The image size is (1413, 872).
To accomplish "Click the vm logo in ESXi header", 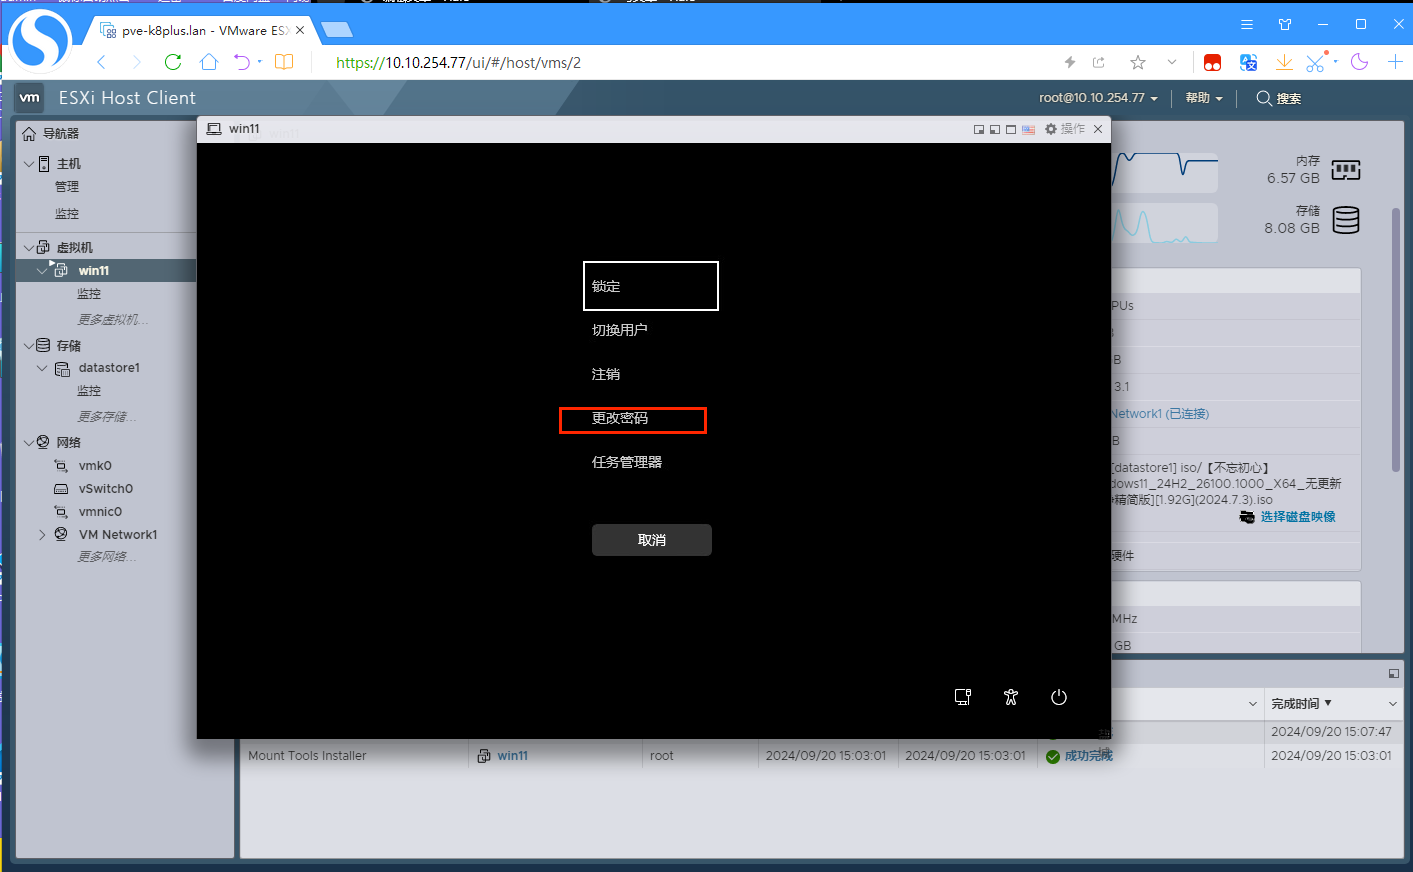I will pyautogui.click(x=30, y=97).
